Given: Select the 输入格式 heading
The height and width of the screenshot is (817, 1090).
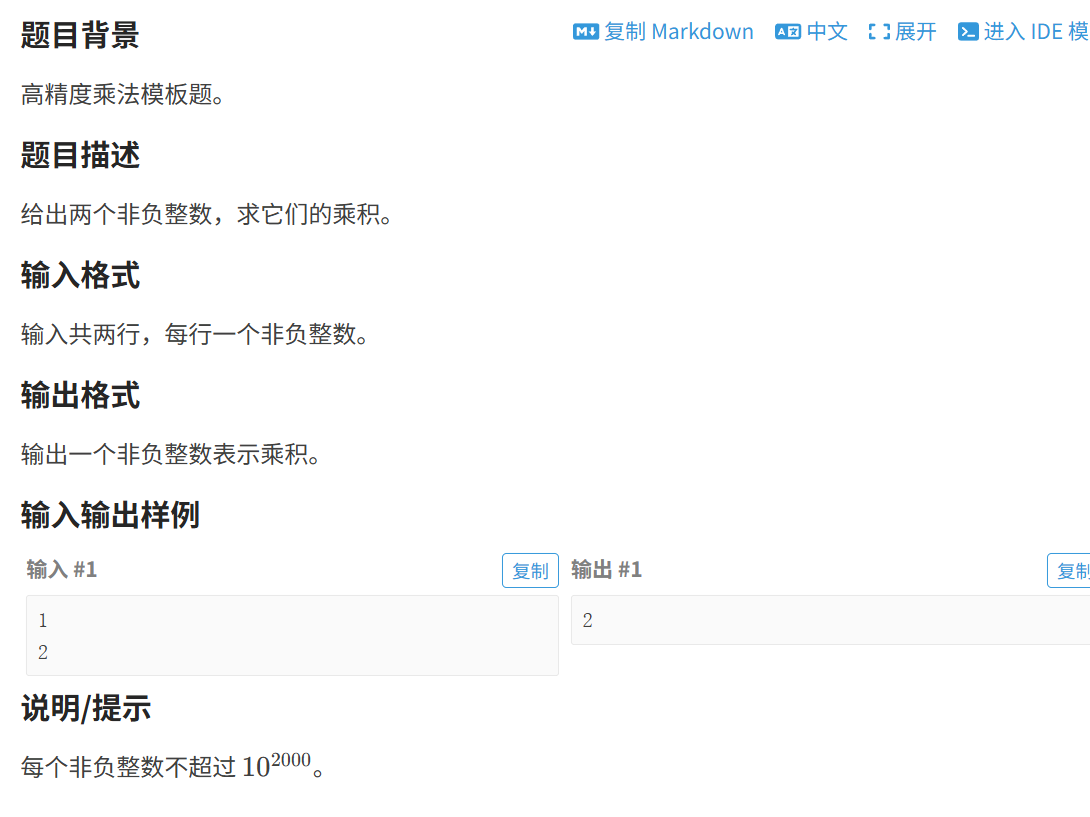Looking at the screenshot, I should (80, 275).
